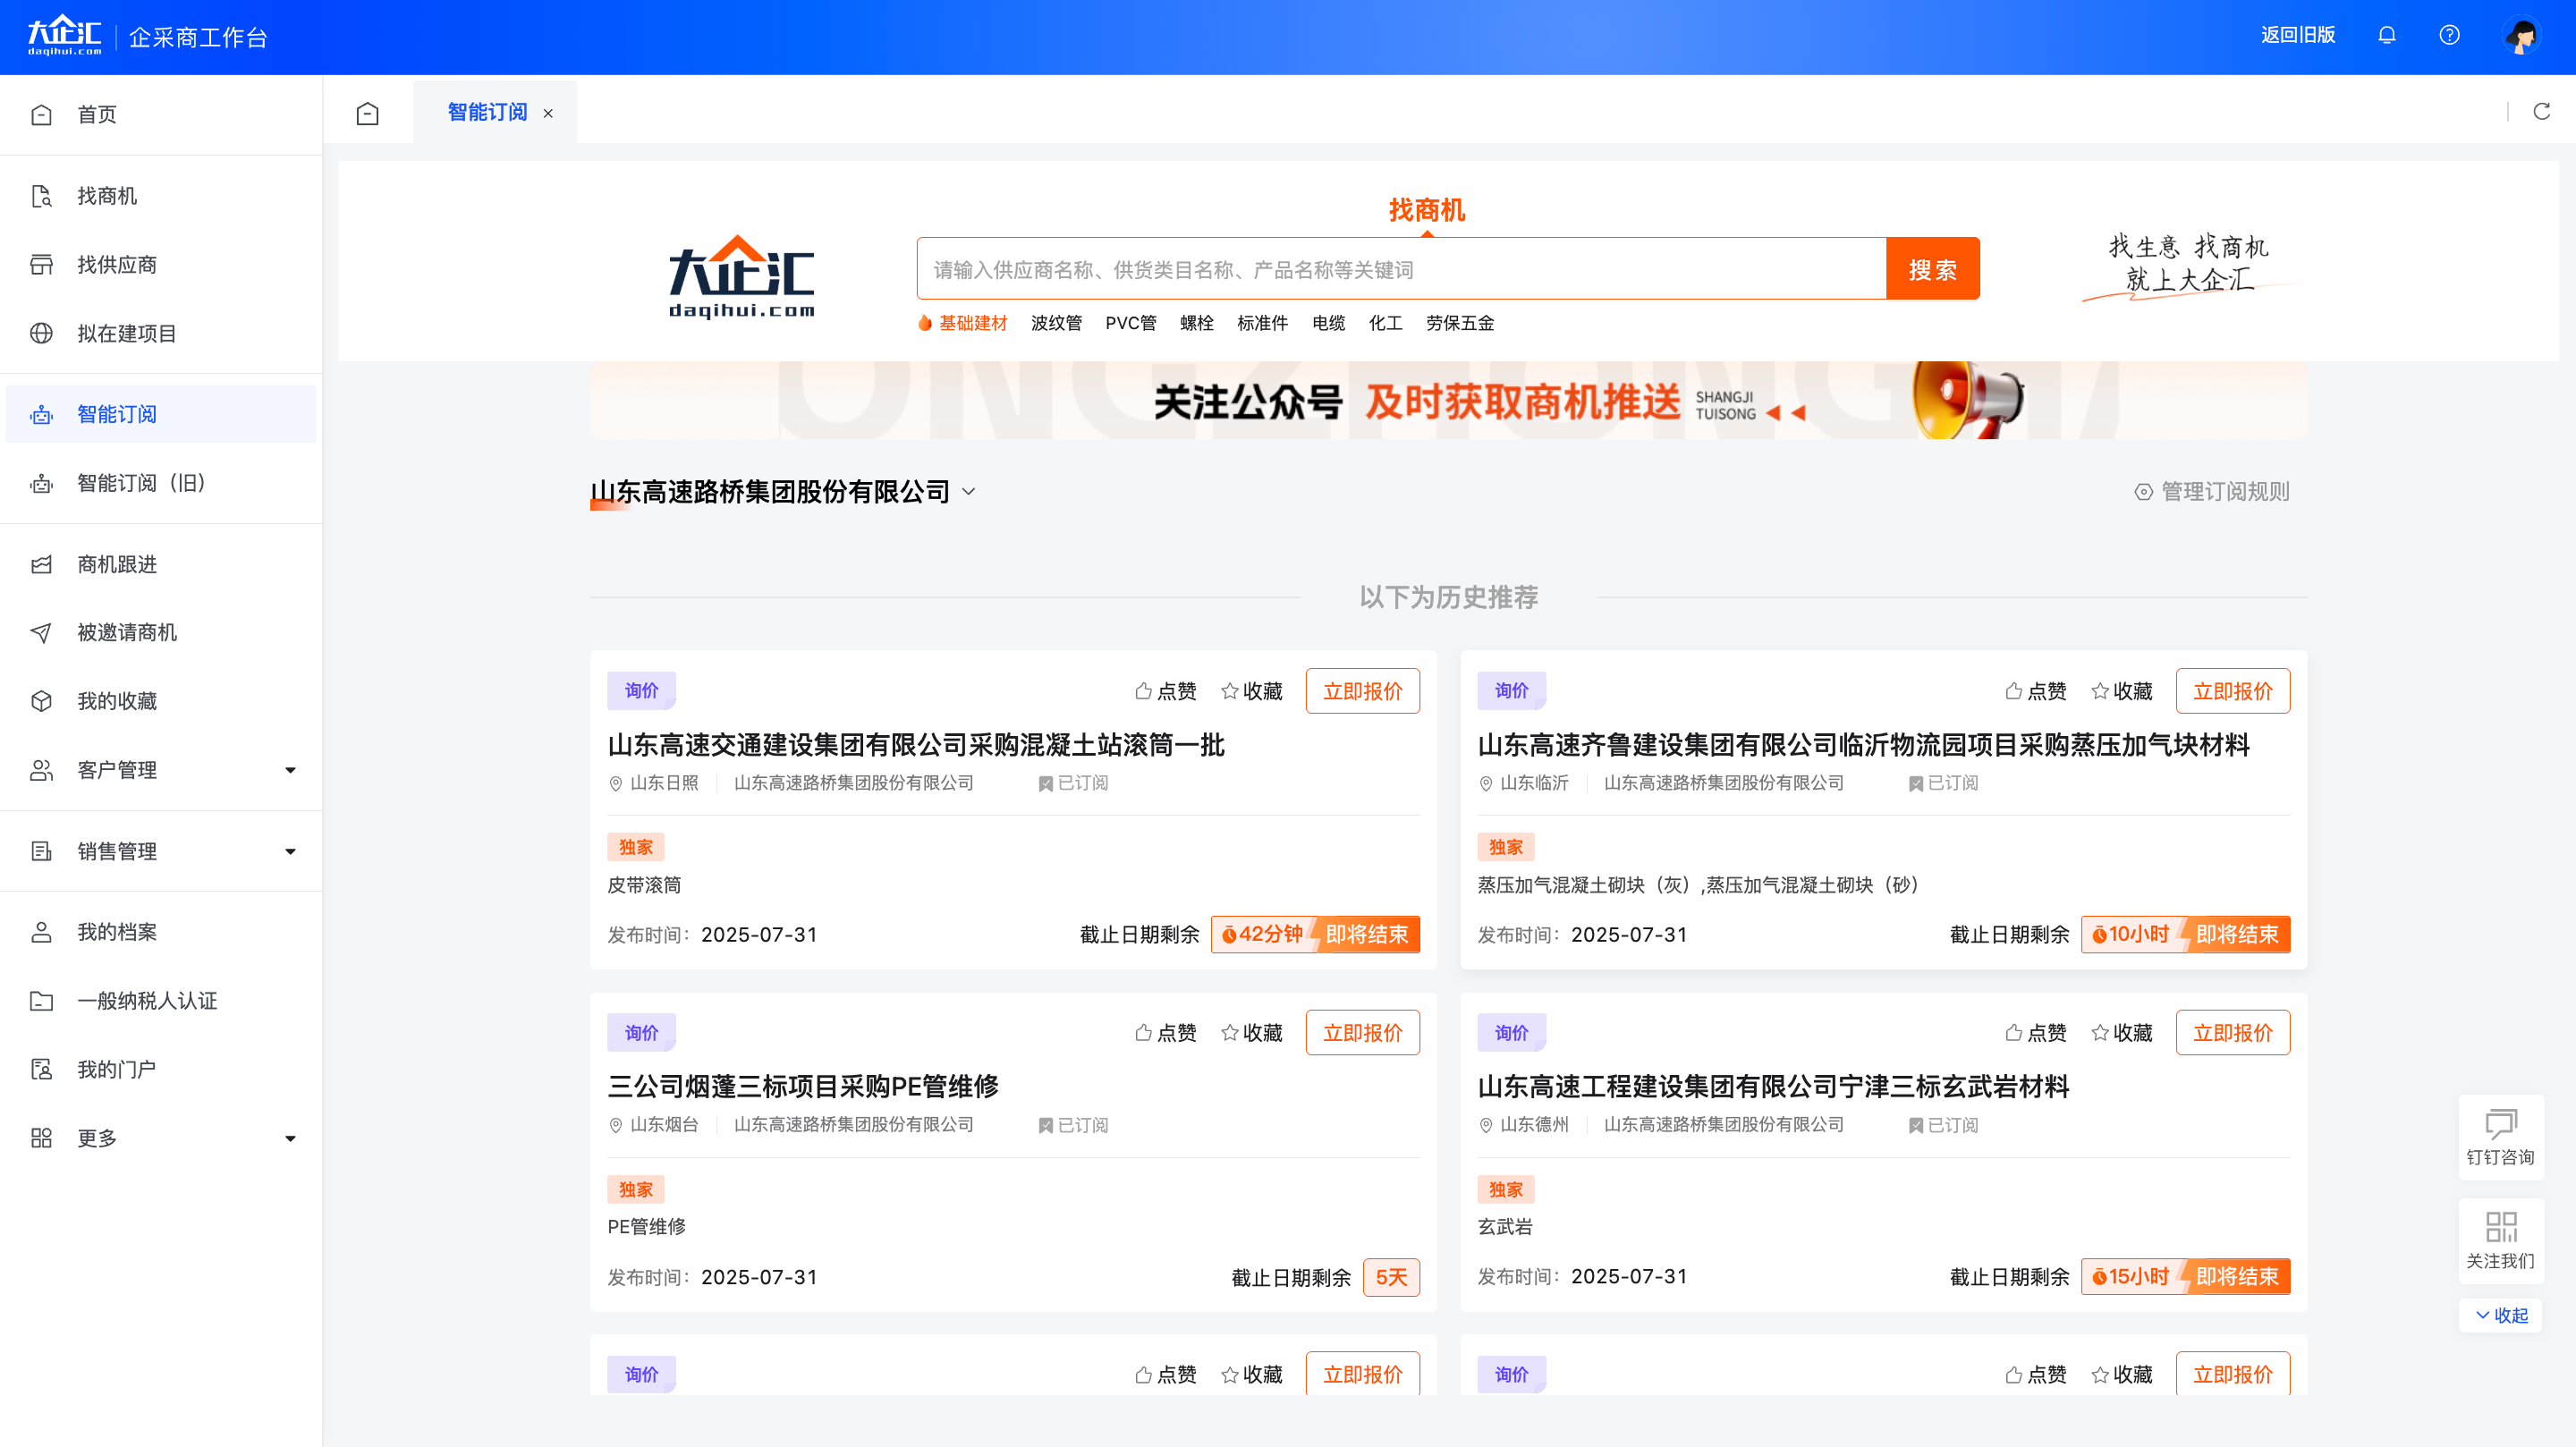Click 立即报价 for PE管维修 listing
Screen dimensions: 2576x1447
(1362, 1034)
